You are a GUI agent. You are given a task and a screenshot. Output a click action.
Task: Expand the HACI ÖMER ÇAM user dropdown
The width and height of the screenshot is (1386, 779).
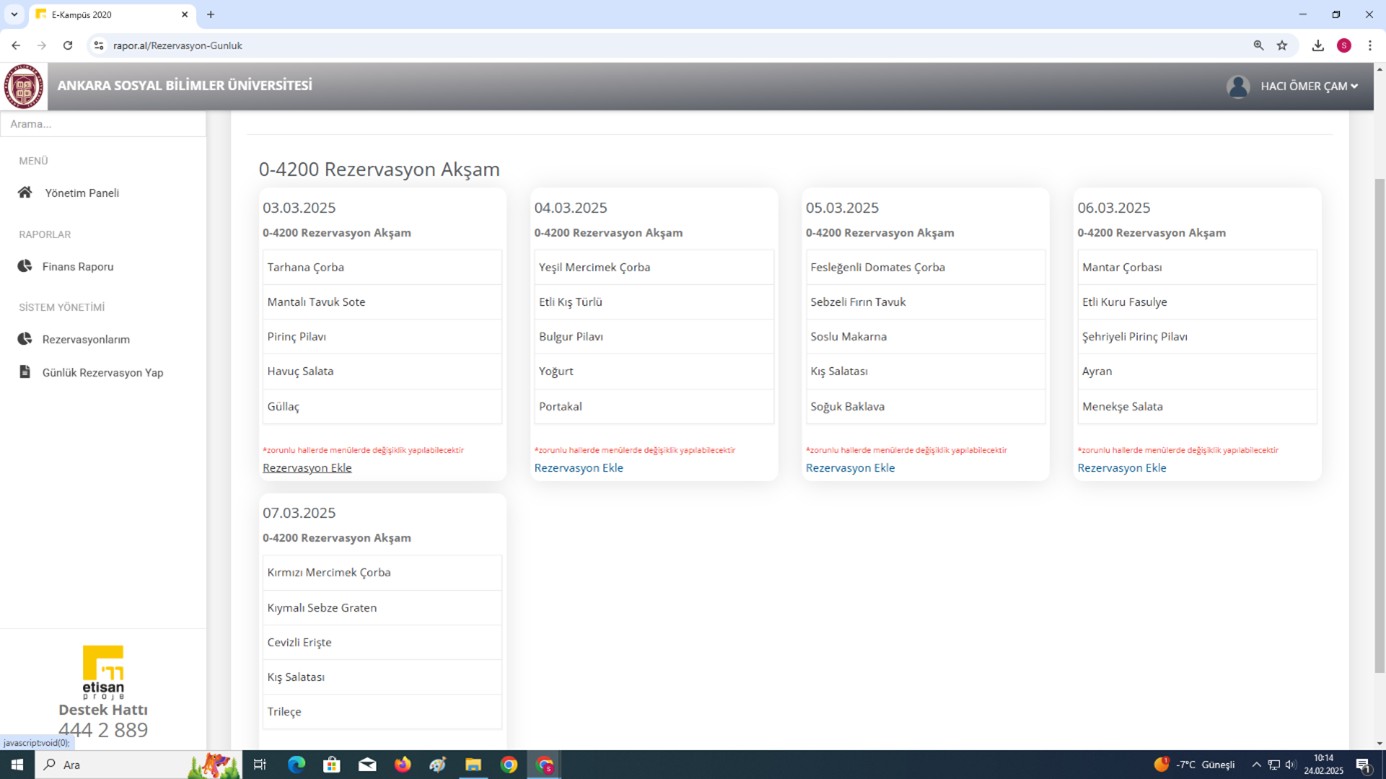[x=1309, y=86]
